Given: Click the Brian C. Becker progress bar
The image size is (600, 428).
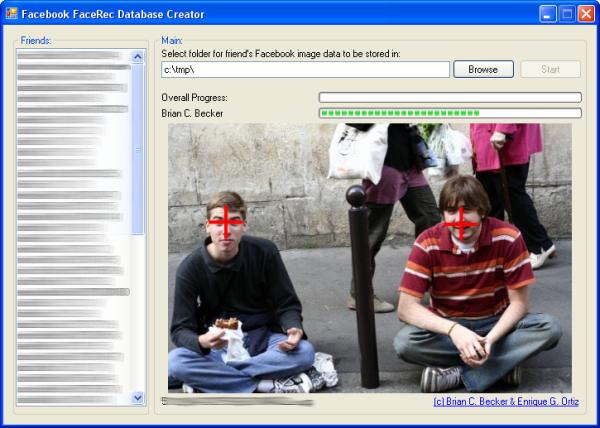Looking at the screenshot, I should (x=450, y=113).
